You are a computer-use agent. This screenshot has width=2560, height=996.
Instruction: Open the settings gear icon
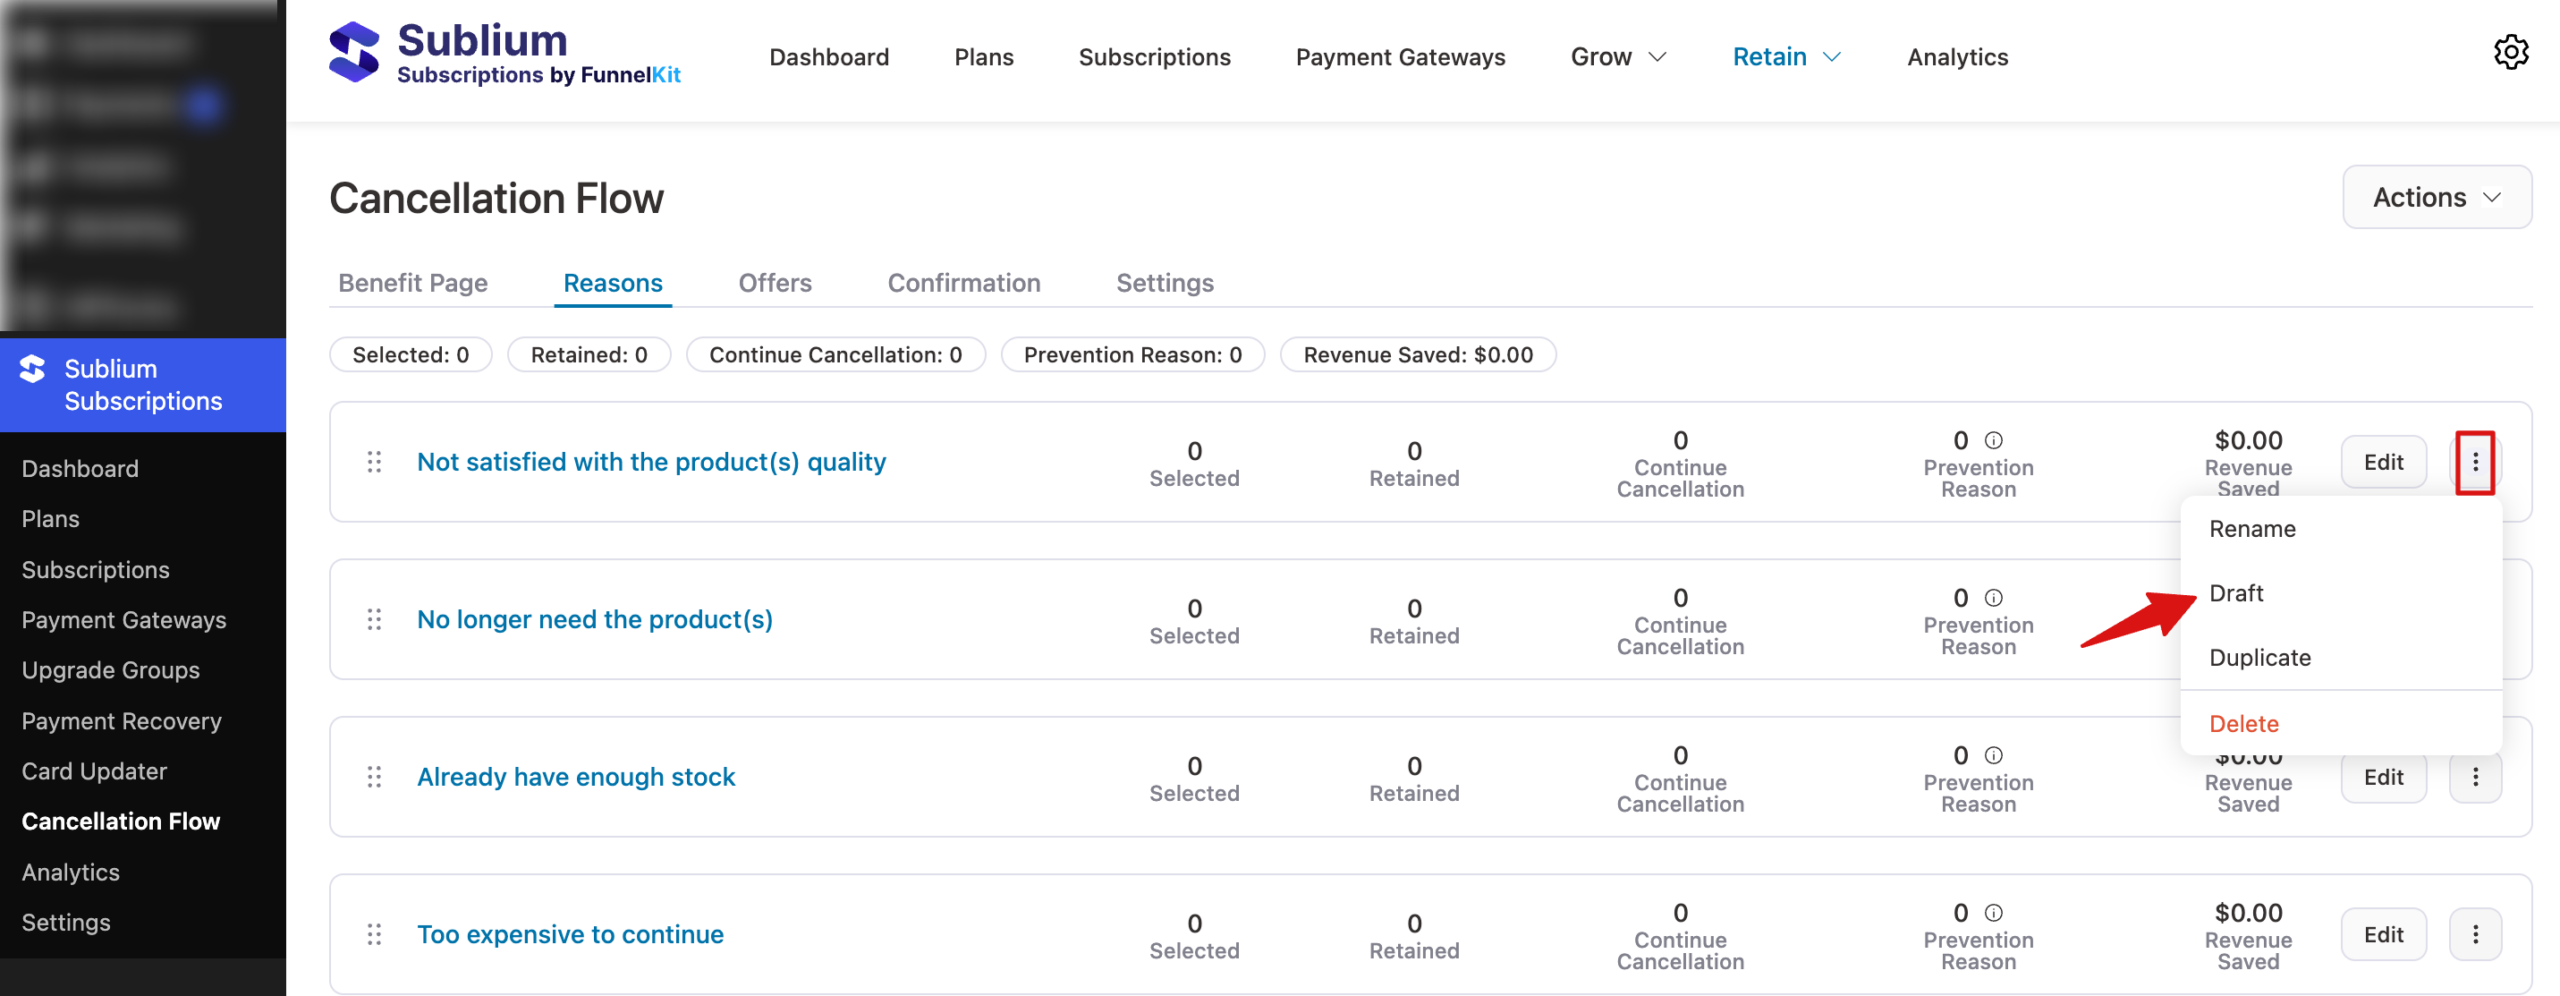click(2510, 53)
